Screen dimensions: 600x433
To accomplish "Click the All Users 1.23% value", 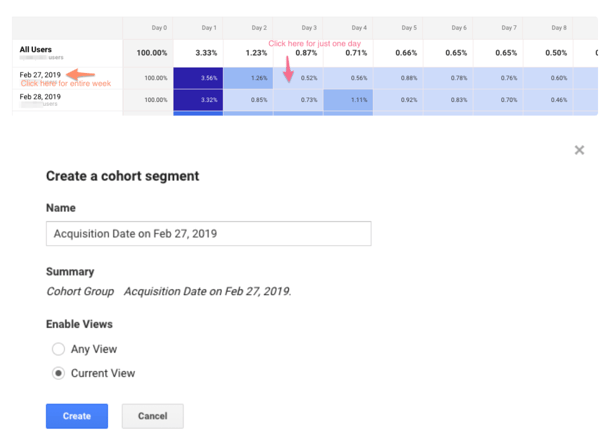I will [x=256, y=53].
